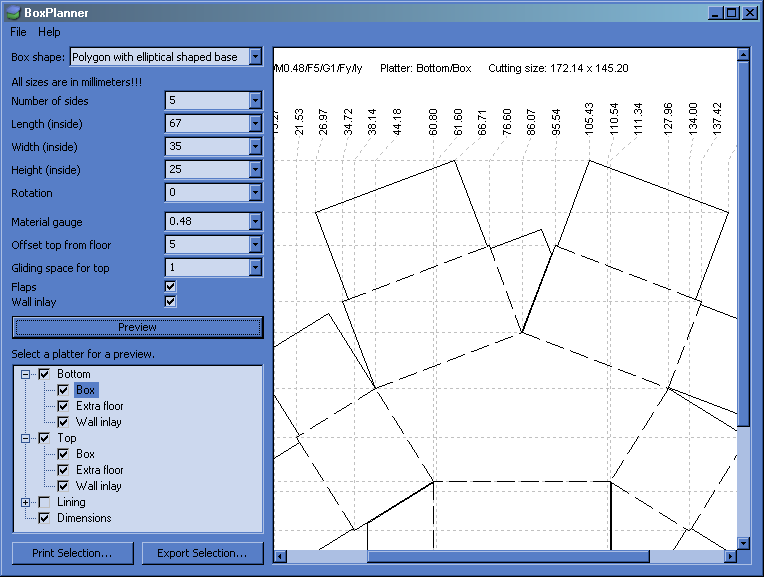
Task: Click the Export Selection button
Action: pyautogui.click(x=202, y=553)
